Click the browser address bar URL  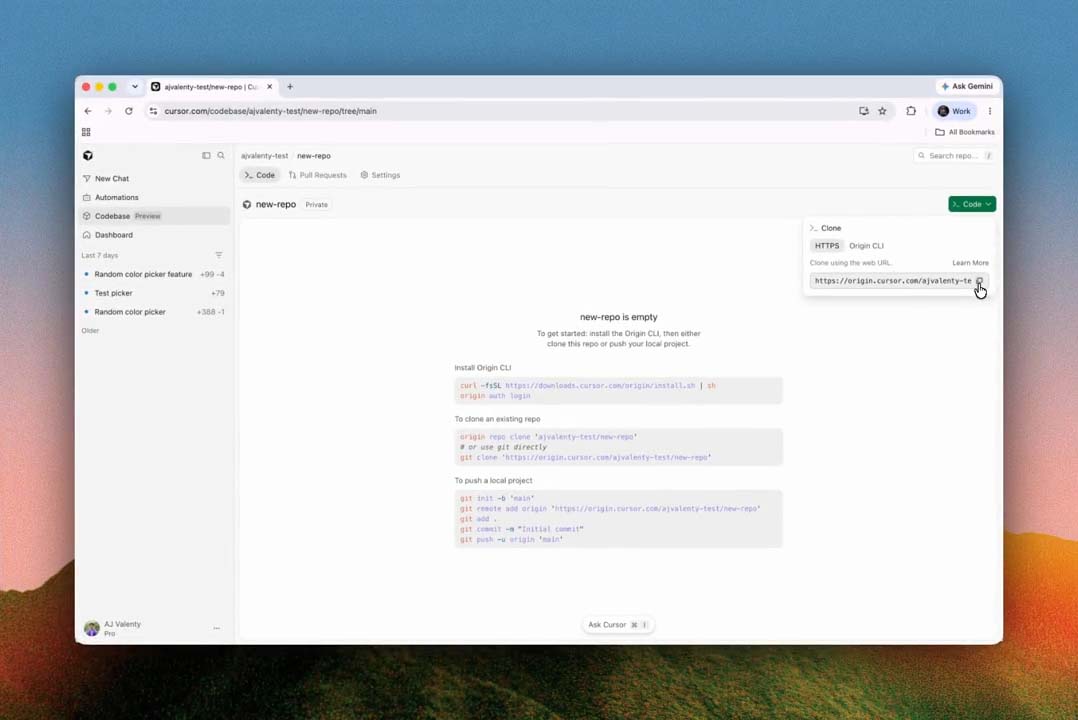tap(270, 111)
